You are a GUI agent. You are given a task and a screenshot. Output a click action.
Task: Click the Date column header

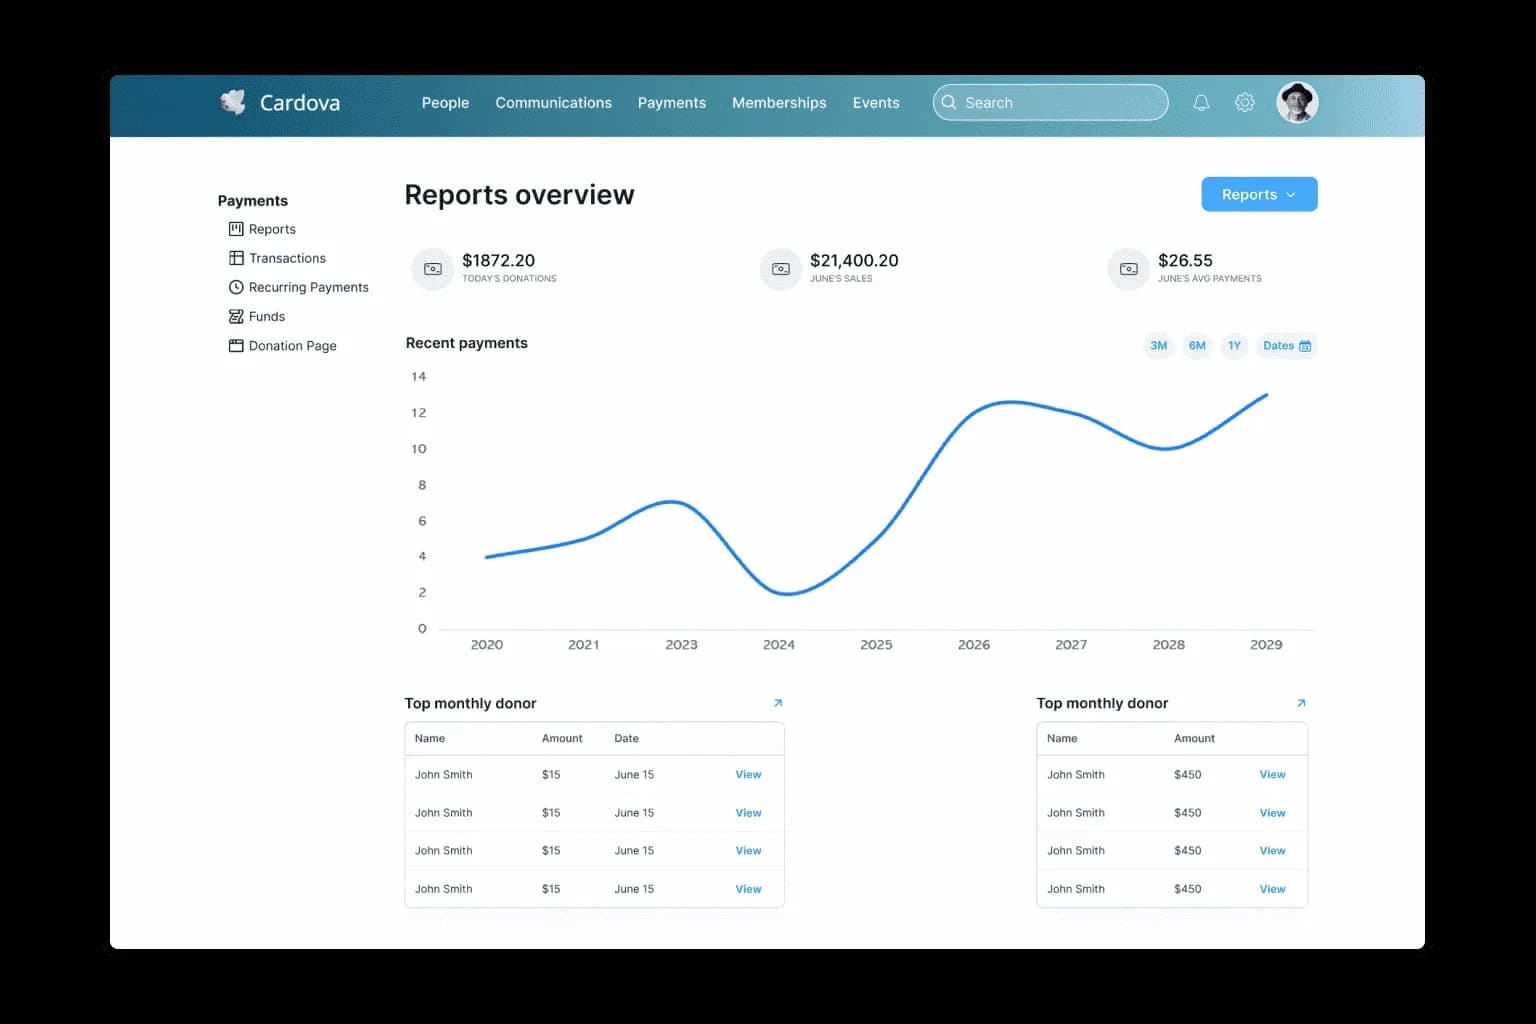pos(626,738)
